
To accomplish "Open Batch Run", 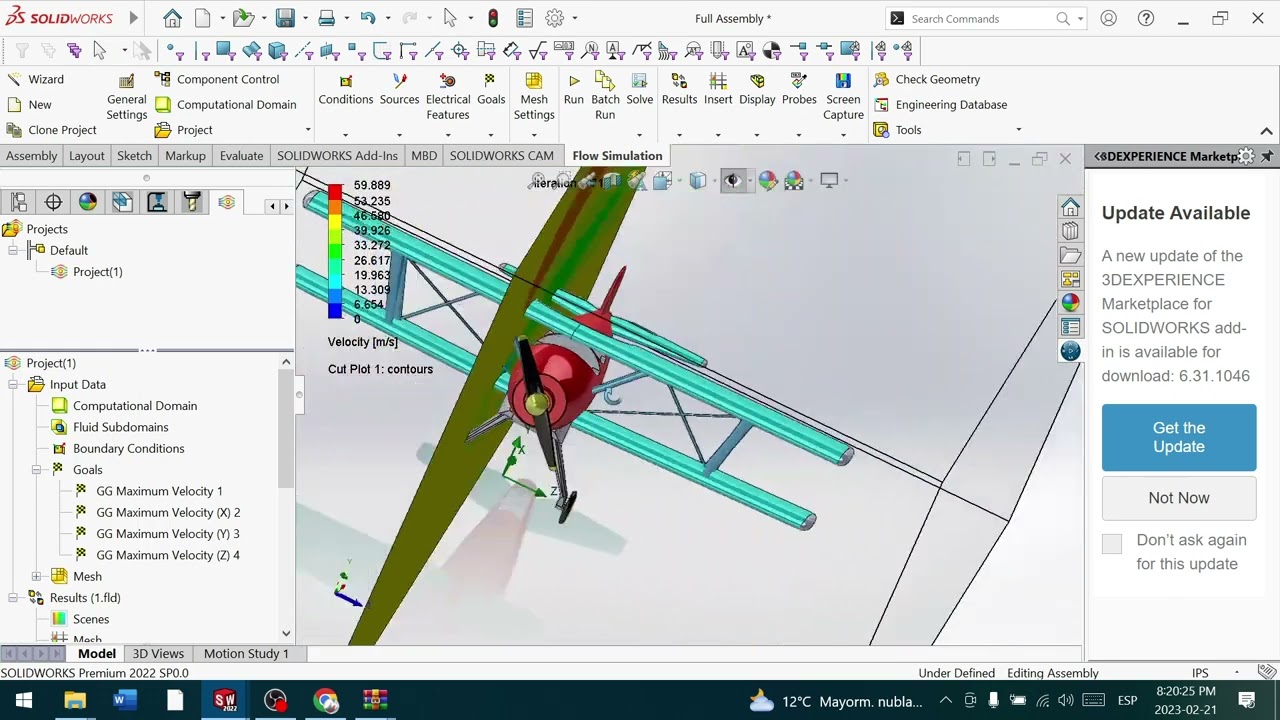I will (x=605, y=97).
